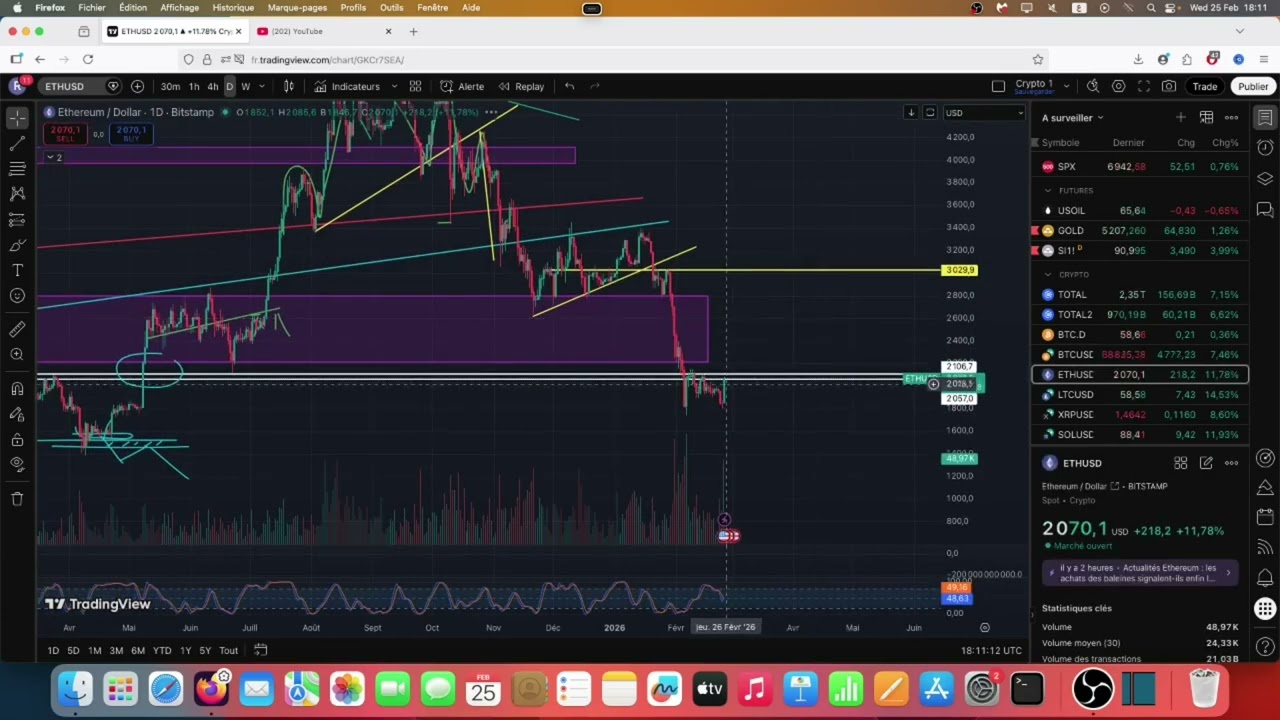Undo the last chart action
The width and height of the screenshot is (1280, 720).
pyautogui.click(x=569, y=86)
